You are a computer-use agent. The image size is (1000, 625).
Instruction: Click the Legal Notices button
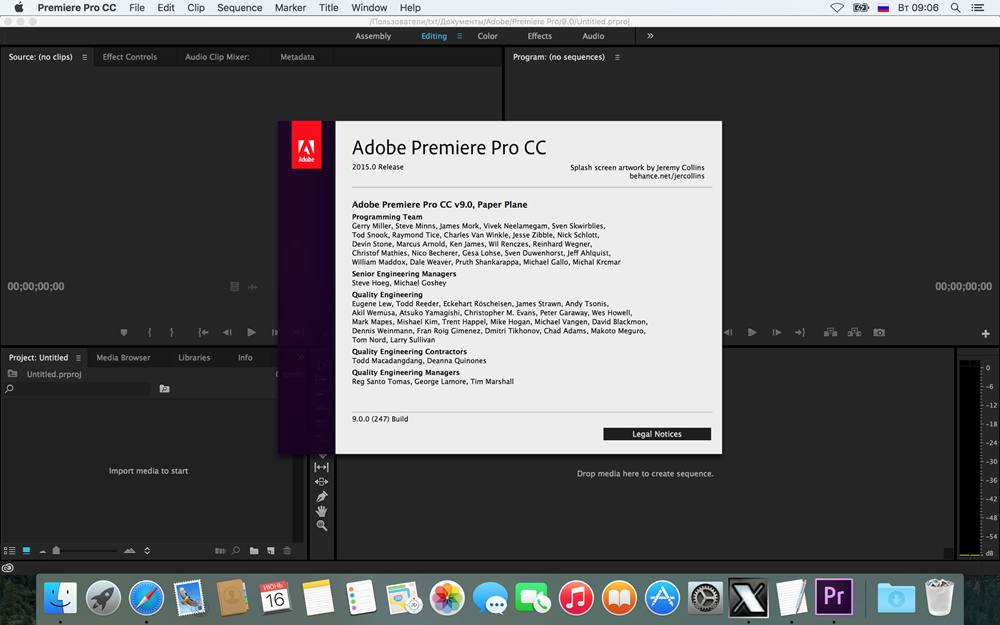[x=657, y=434]
